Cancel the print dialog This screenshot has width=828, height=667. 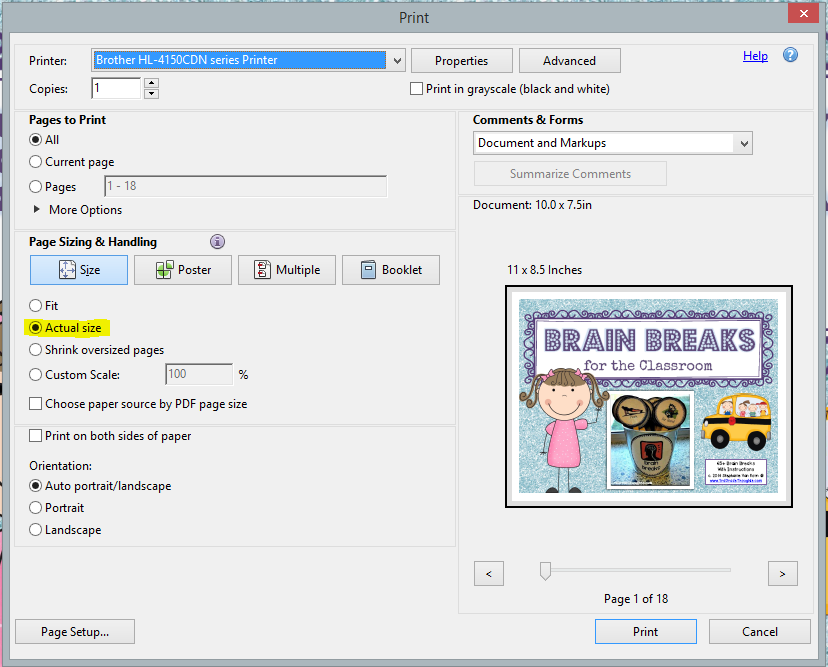759,632
